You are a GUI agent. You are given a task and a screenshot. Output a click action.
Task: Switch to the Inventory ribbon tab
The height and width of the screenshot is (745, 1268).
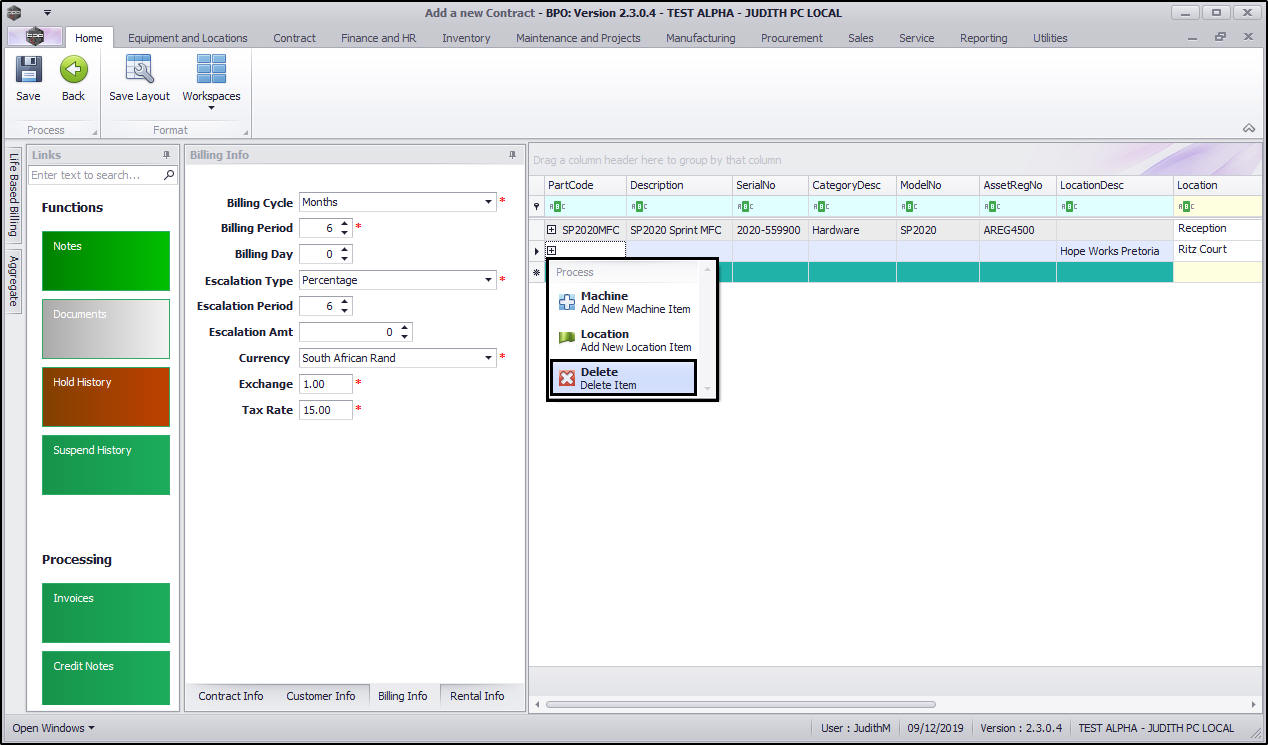click(466, 38)
